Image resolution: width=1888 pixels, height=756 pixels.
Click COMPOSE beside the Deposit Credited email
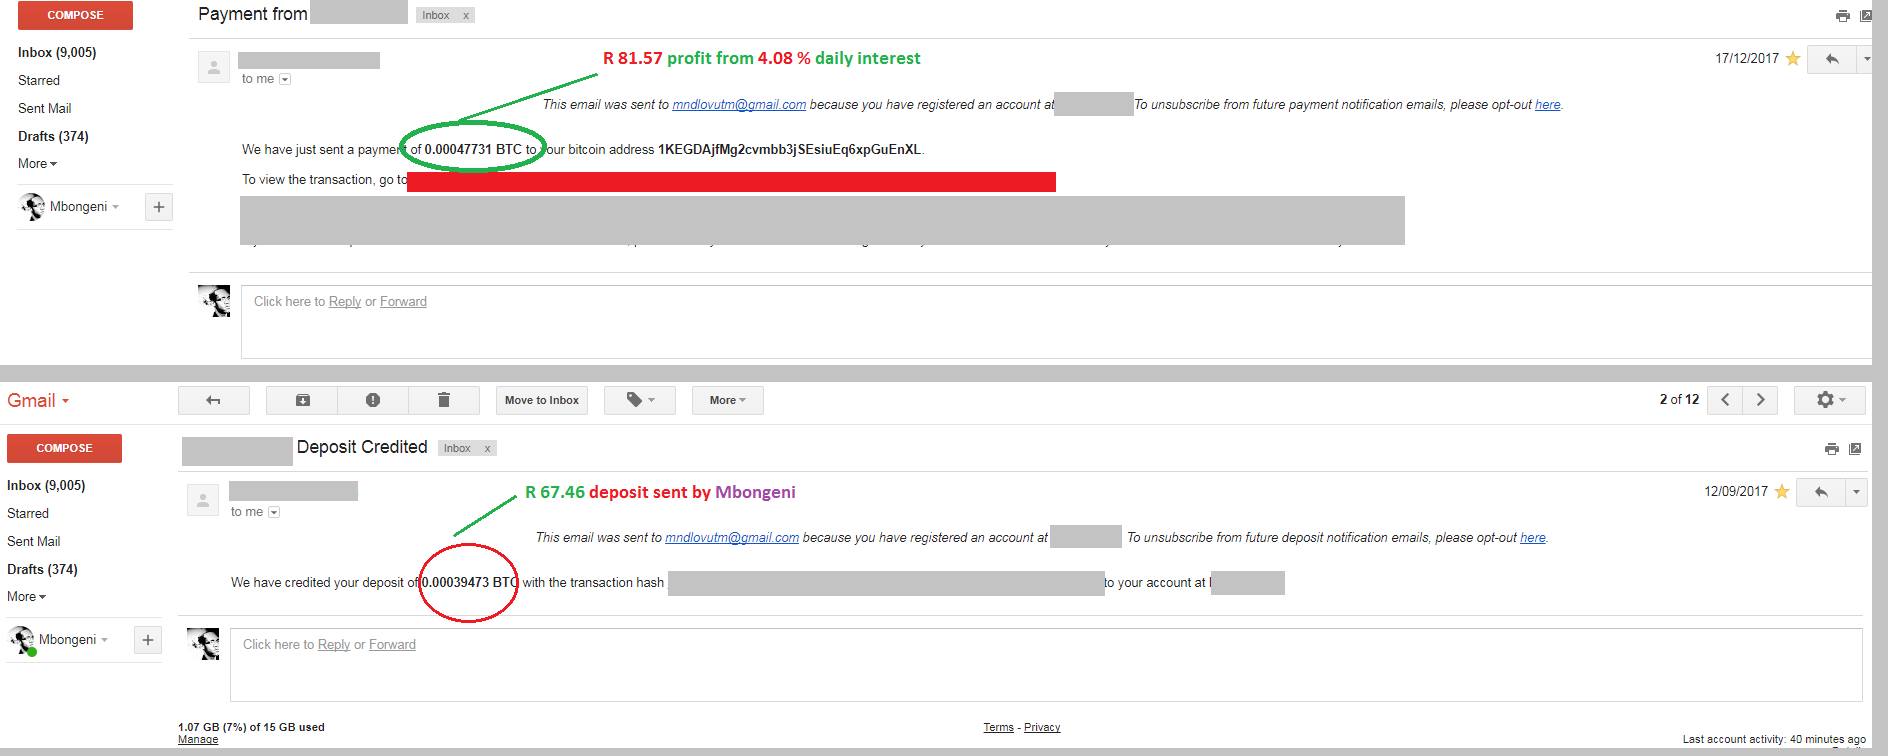[x=64, y=448]
